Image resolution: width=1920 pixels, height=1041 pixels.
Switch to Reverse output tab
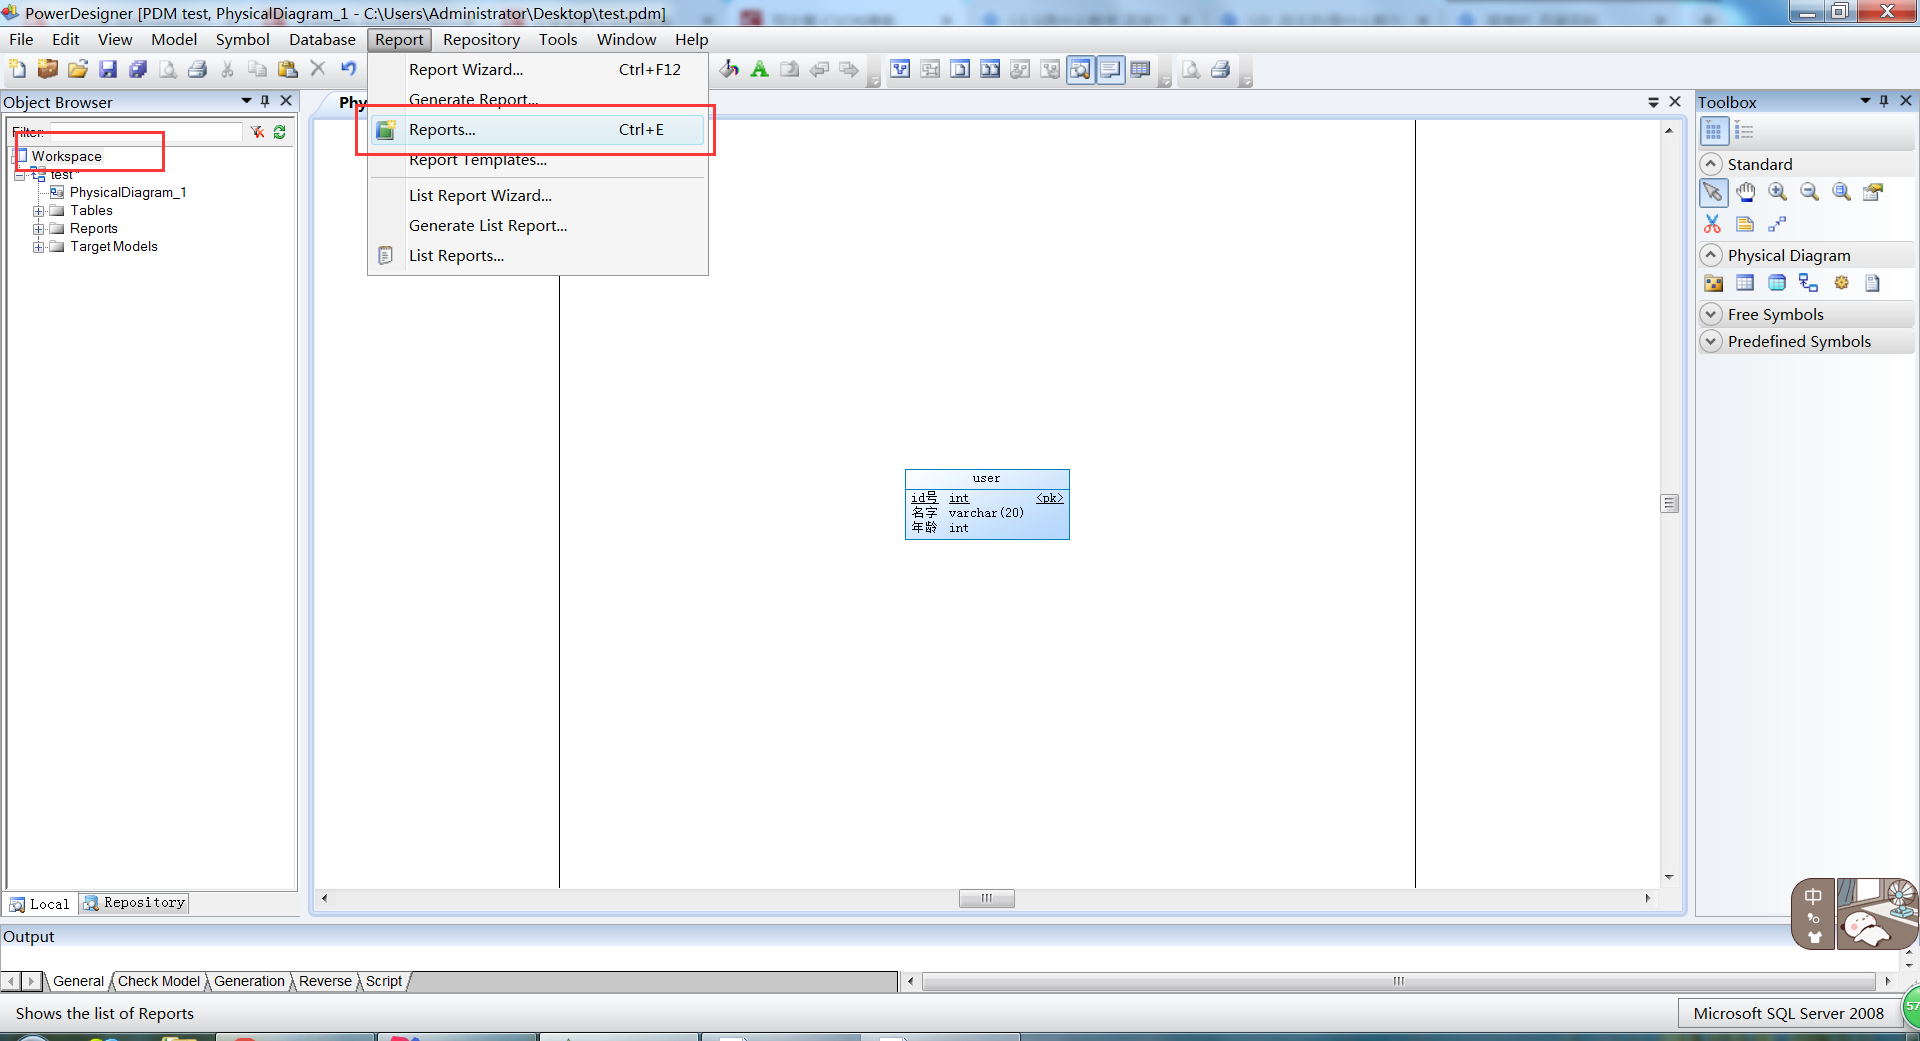click(325, 981)
